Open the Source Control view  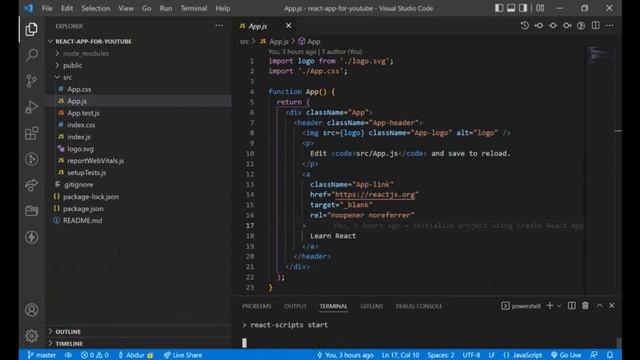point(31,81)
